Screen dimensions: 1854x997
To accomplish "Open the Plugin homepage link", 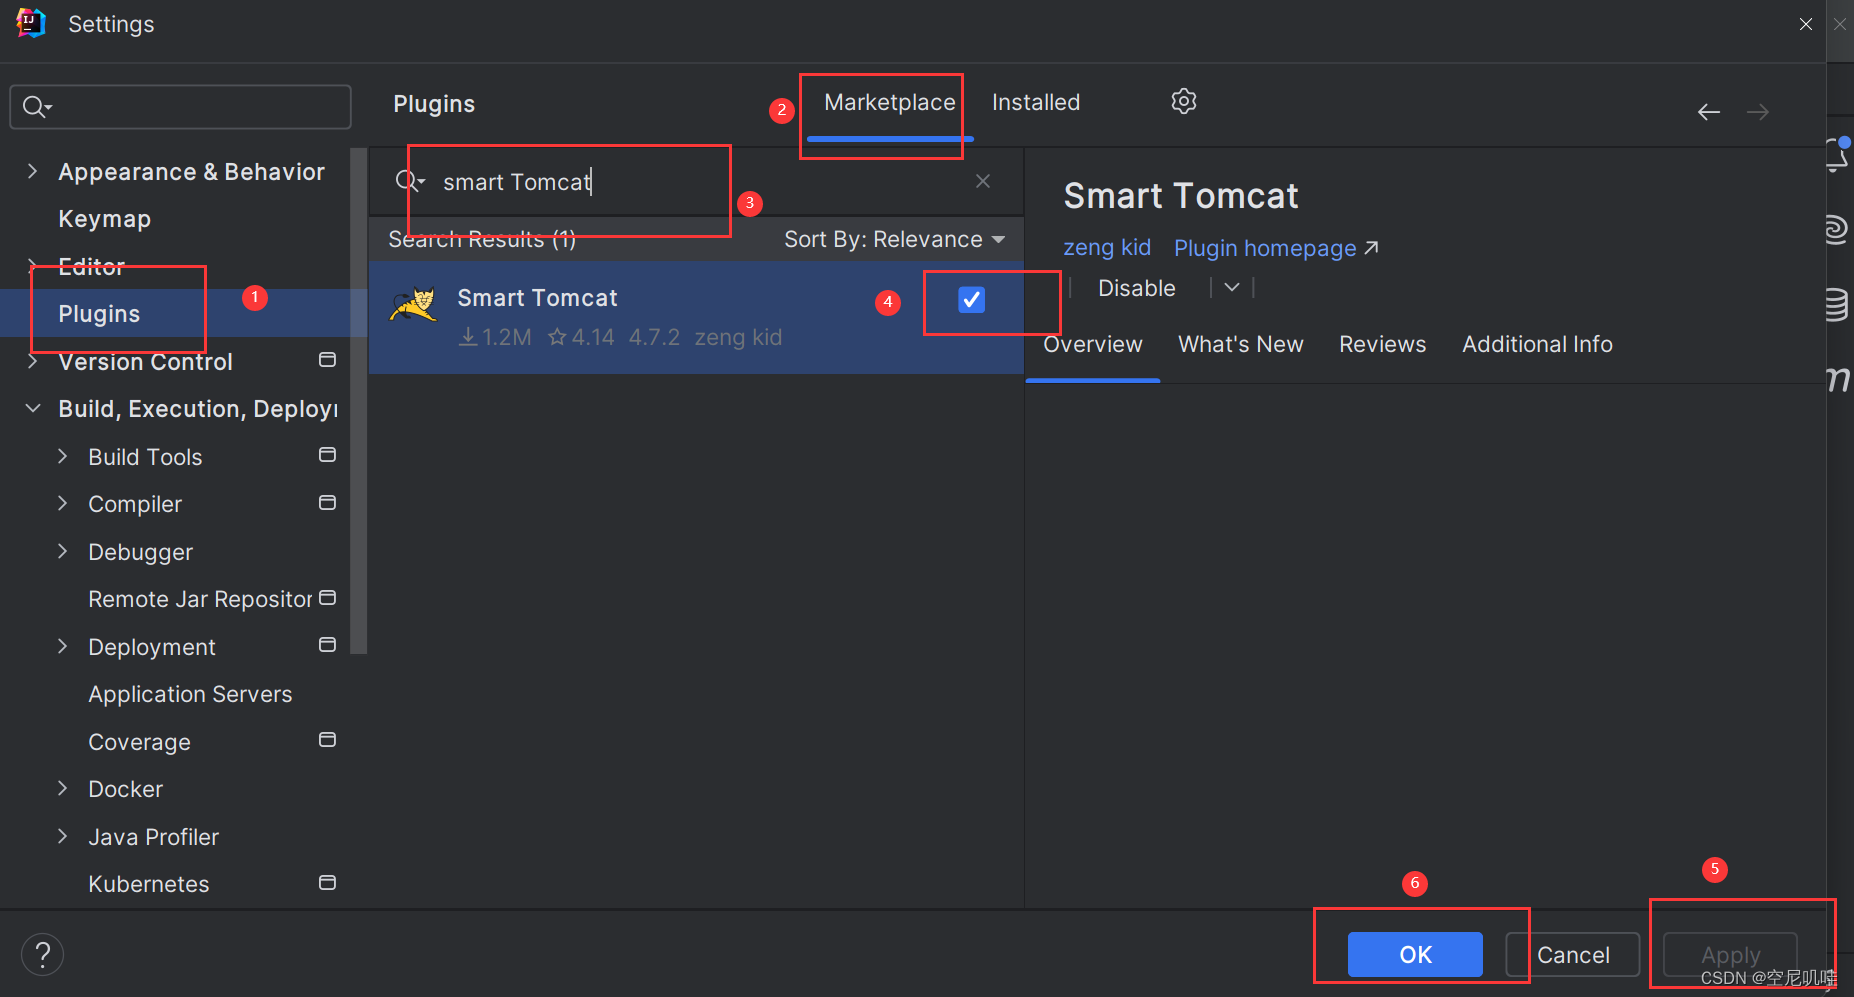I will tap(1263, 248).
